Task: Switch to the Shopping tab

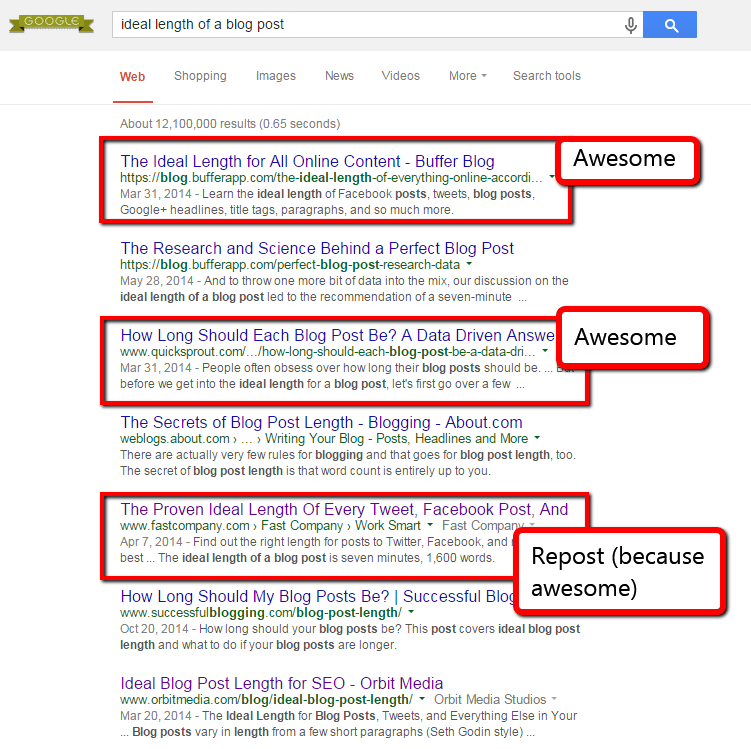Action: [x=200, y=76]
